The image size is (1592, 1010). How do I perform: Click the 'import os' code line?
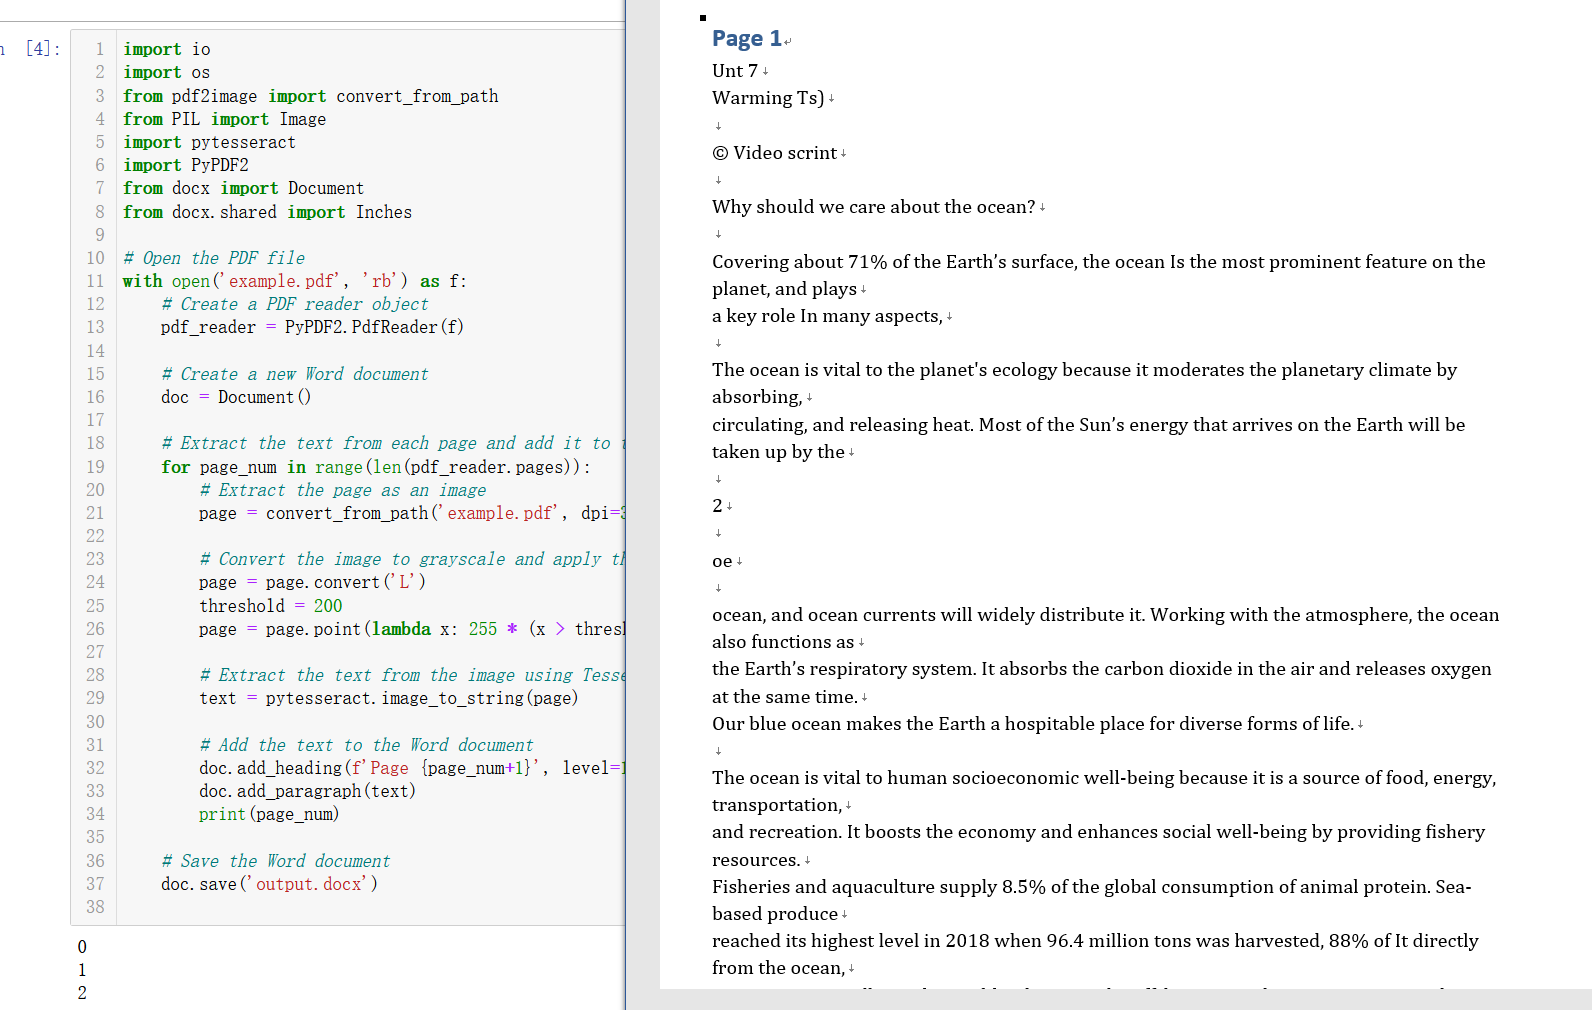166,72
